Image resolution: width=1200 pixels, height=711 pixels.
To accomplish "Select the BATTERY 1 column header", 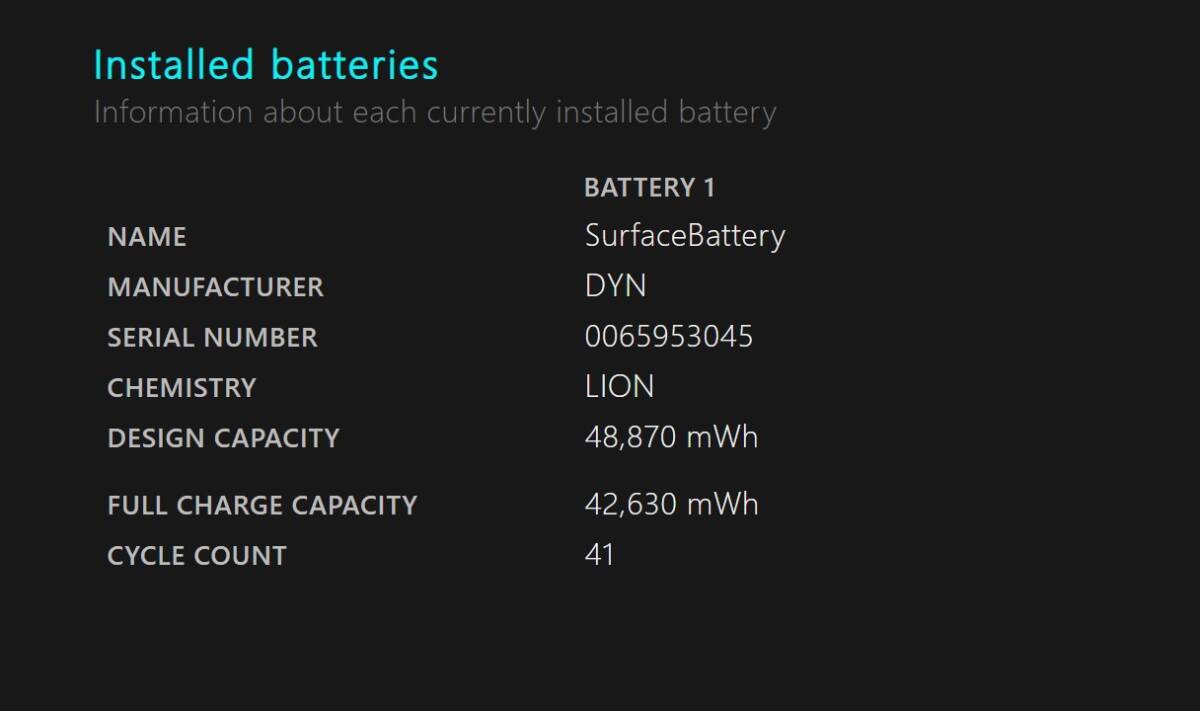I will pos(650,188).
